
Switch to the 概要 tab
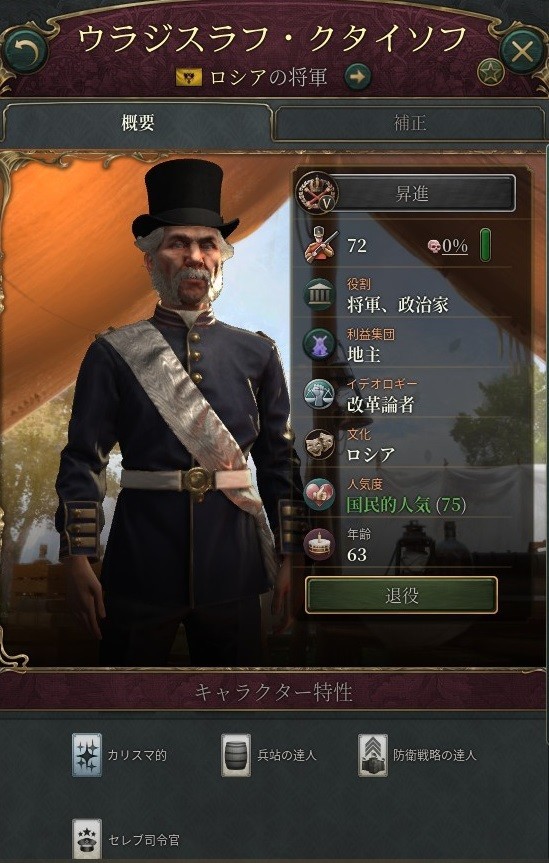pyautogui.click(x=138, y=123)
